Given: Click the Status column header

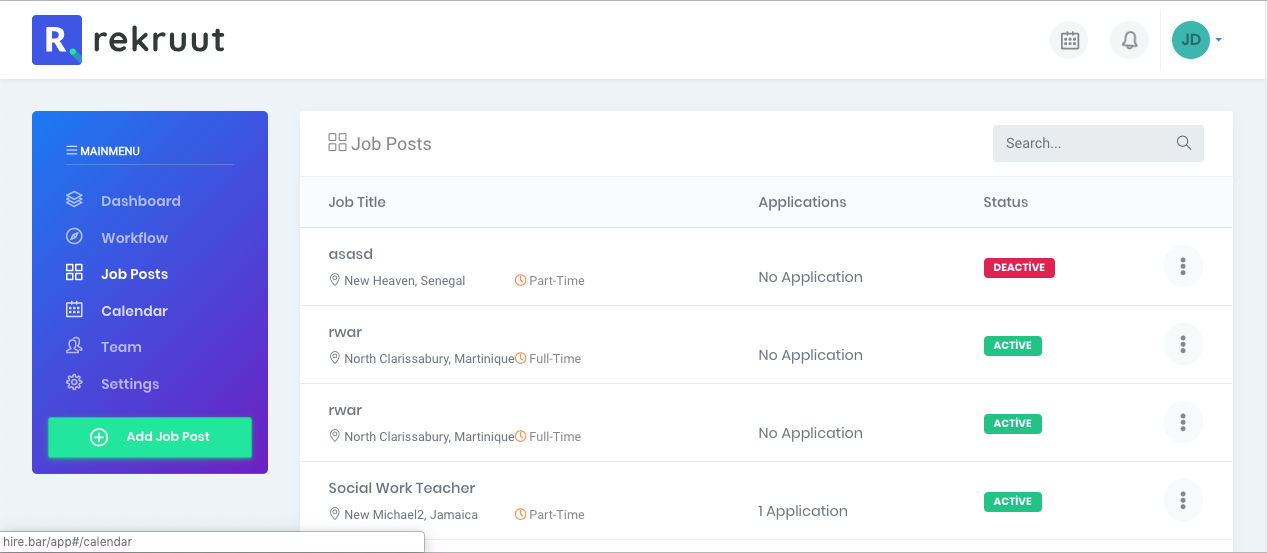Looking at the screenshot, I should 1005,202.
